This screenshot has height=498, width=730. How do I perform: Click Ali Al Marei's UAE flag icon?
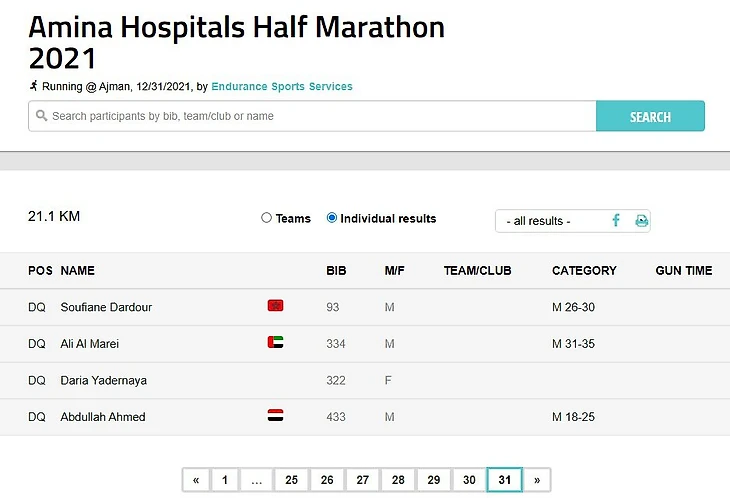click(275, 343)
